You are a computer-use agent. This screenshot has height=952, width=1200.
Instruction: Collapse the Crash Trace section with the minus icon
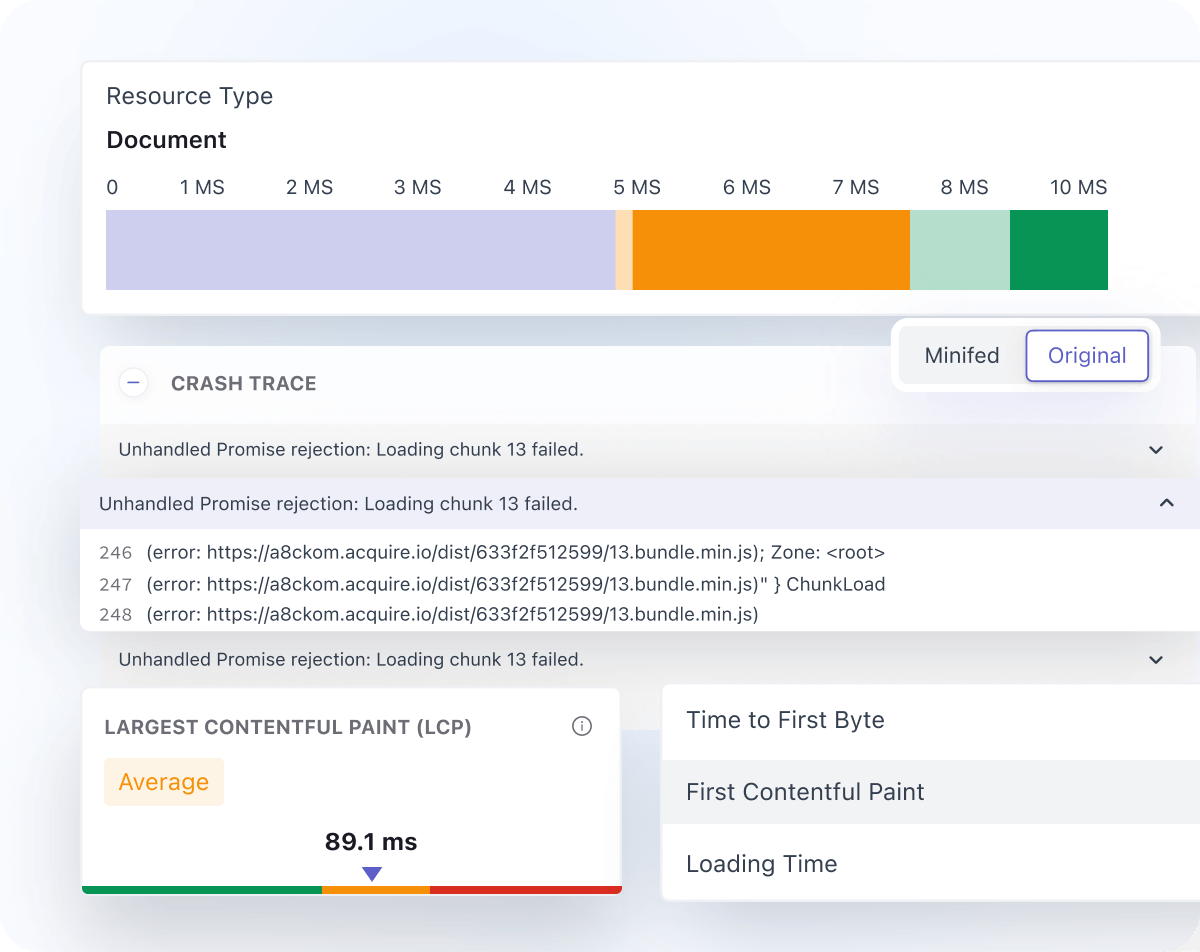click(133, 383)
